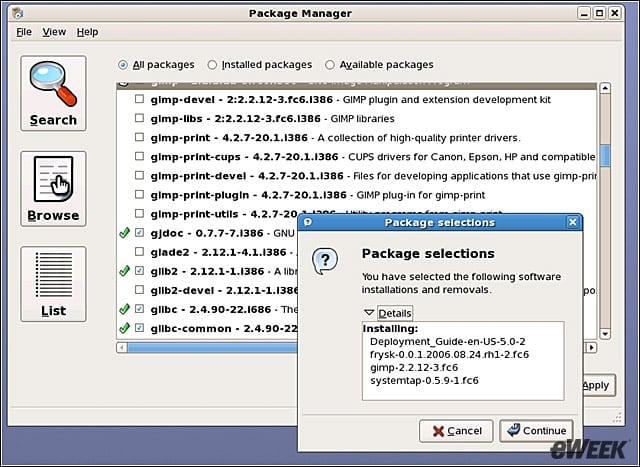The image size is (640, 467).
Task: Click the vertical scrollbar down arrow
Action: 605,334
